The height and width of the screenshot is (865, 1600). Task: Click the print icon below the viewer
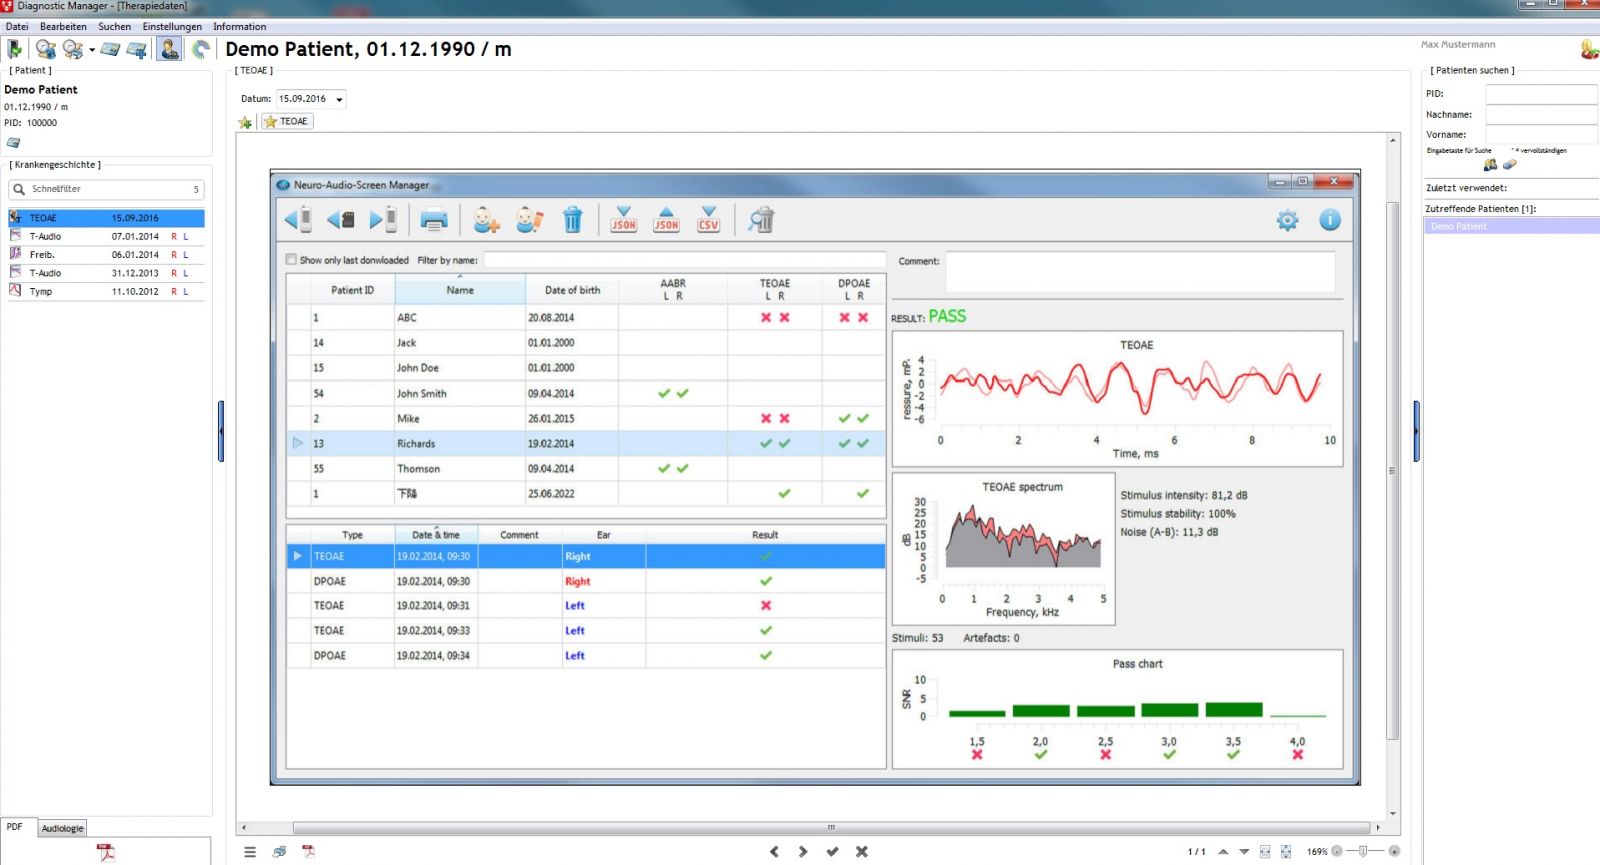point(279,852)
